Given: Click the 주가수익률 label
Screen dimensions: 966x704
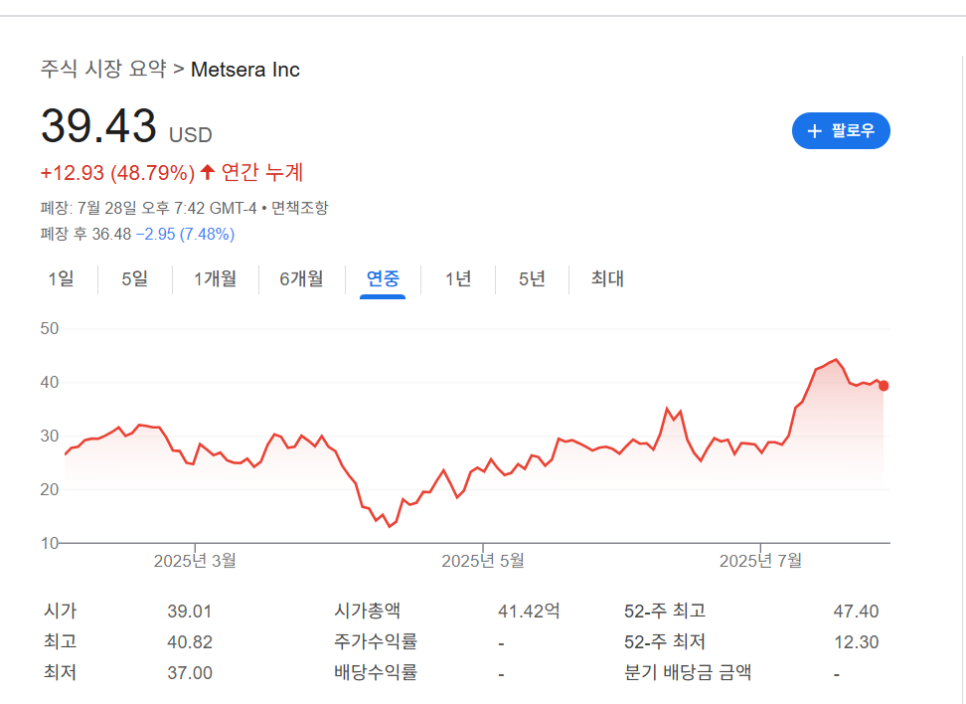Looking at the screenshot, I should point(376,642).
